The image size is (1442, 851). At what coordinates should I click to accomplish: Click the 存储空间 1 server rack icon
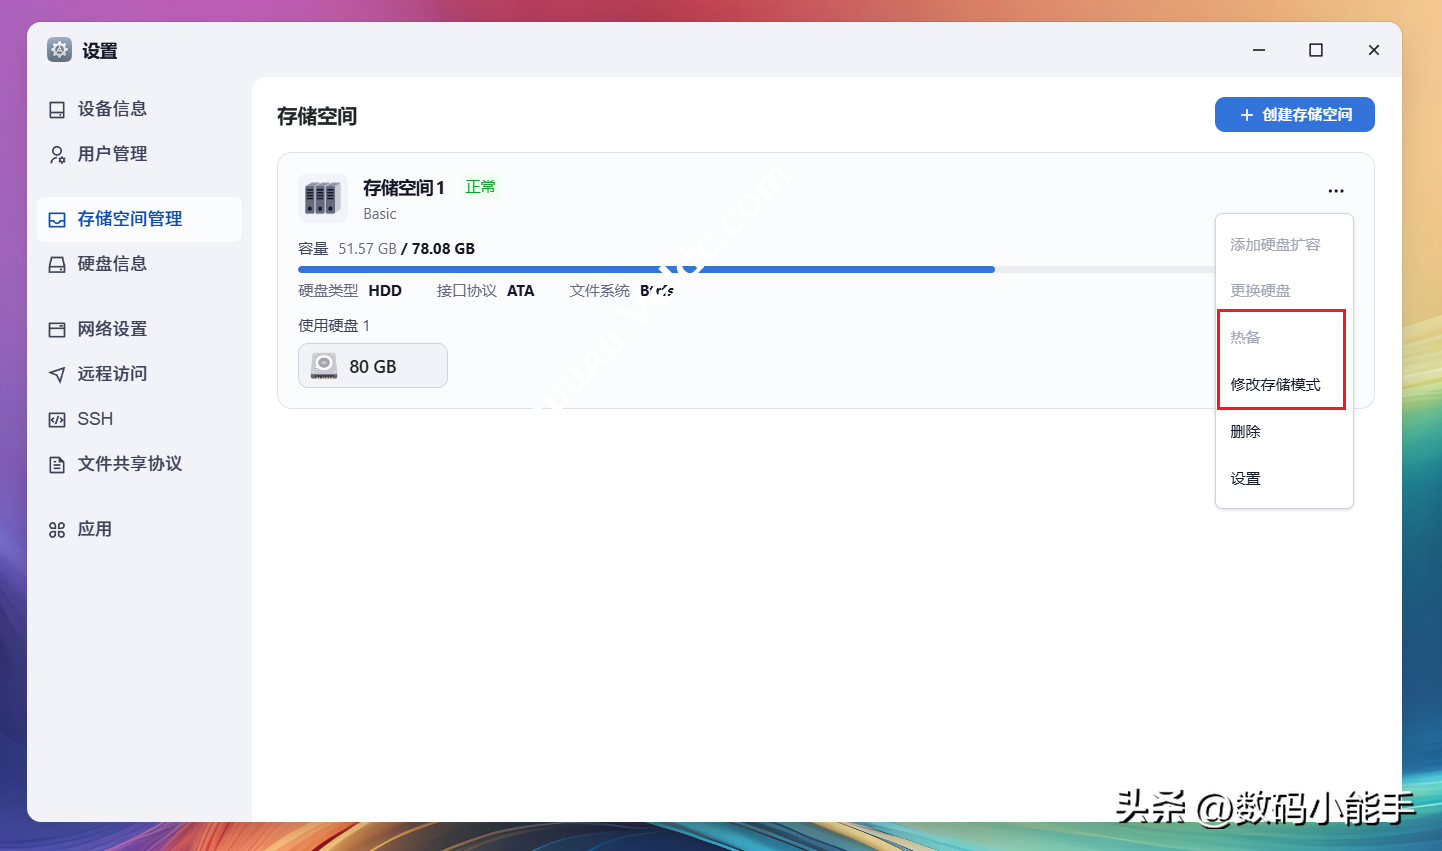coord(323,198)
